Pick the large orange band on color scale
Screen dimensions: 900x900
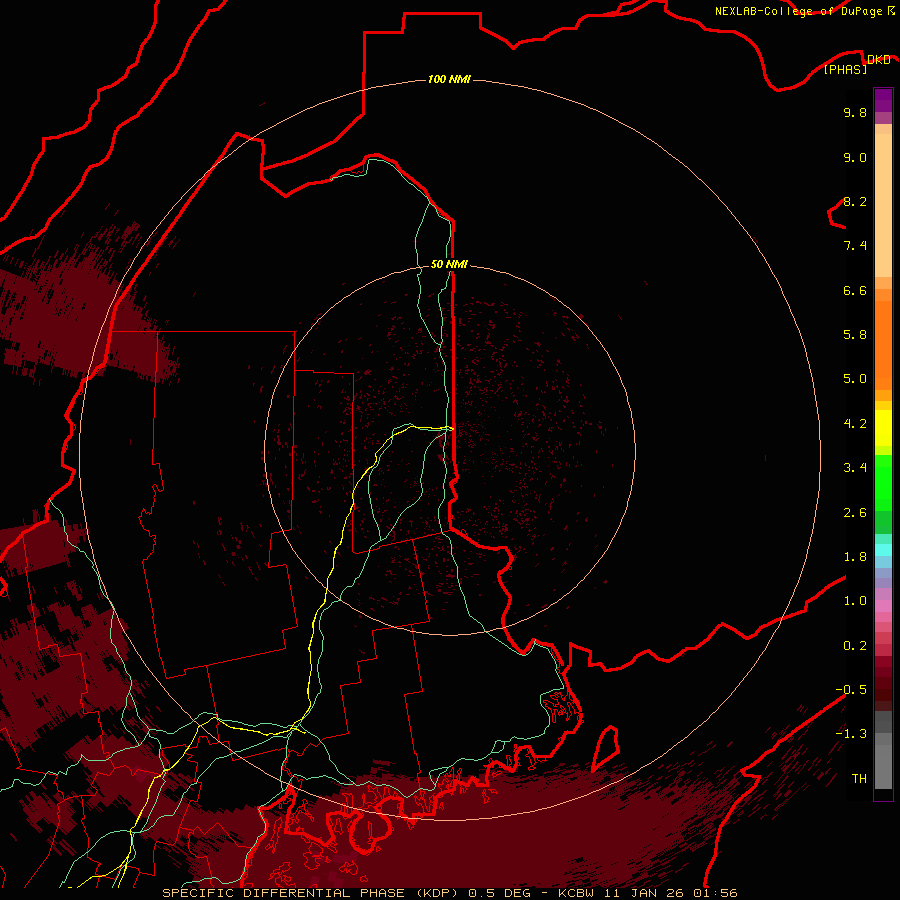pos(883,346)
